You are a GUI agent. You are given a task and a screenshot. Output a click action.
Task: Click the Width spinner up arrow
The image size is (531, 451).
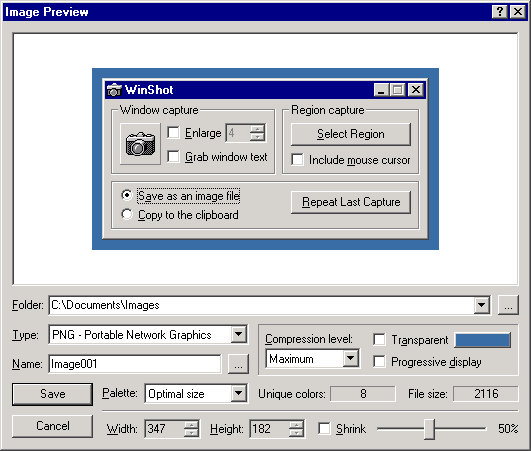point(192,425)
